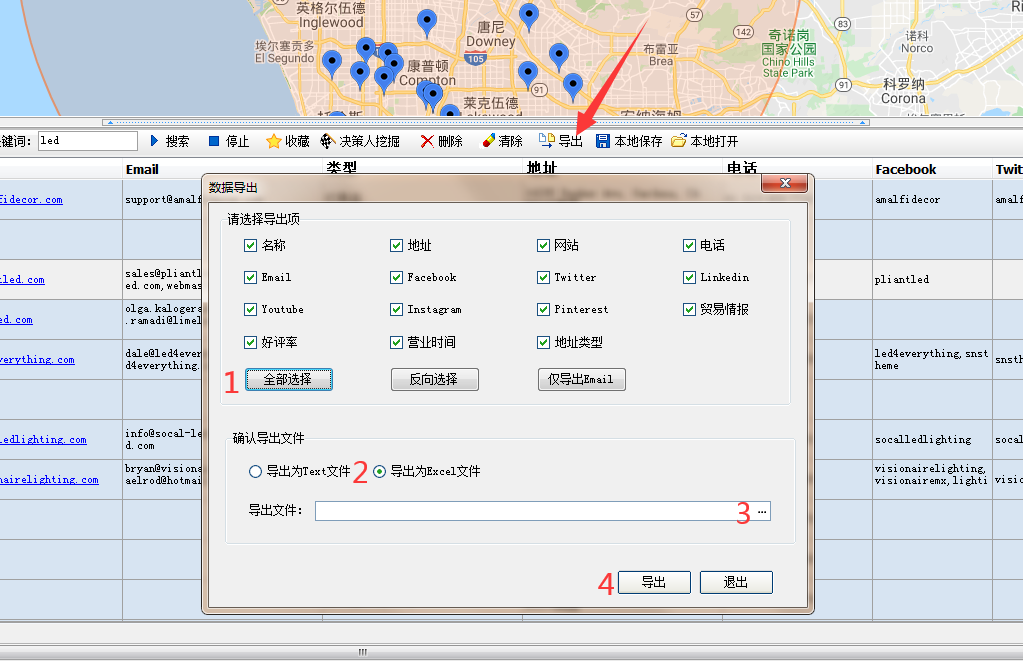Open file browser with ellipsis button
This screenshot has width=1023, height=661.
pyautogui.click(x=761, y=511)
